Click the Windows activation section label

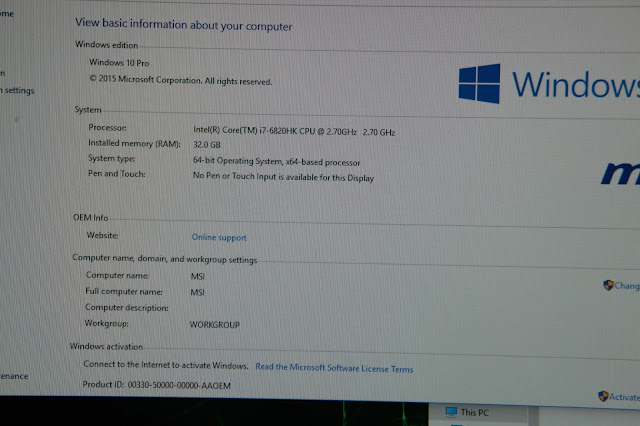point(107,346)
